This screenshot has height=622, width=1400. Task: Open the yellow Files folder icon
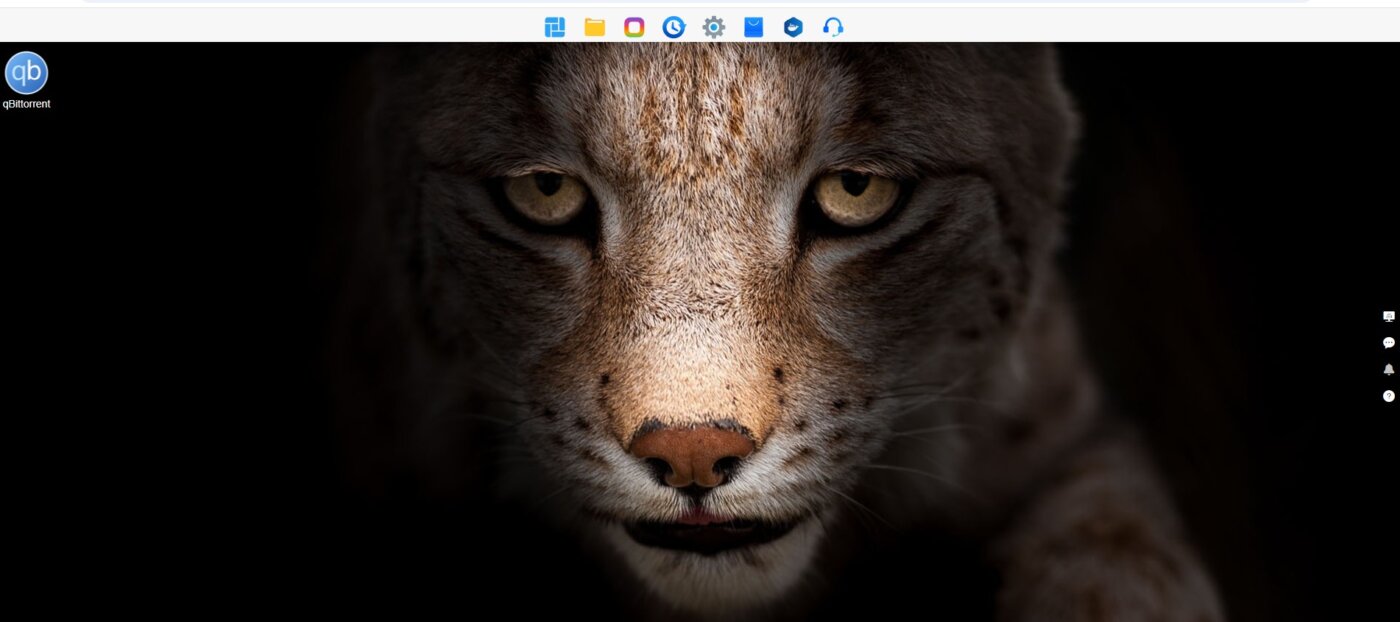pos(595,27)
